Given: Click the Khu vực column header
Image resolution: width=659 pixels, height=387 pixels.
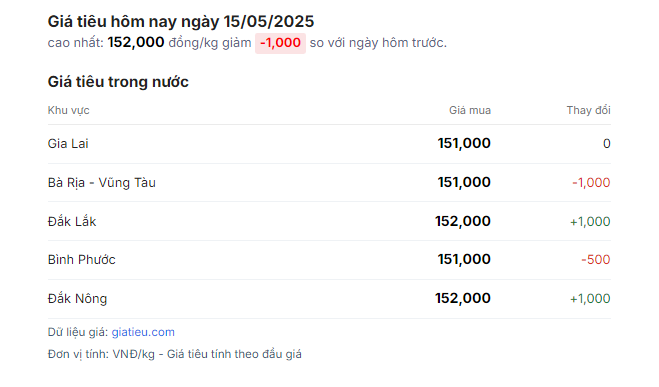Looking at the screenshot, I should [69, 111].
